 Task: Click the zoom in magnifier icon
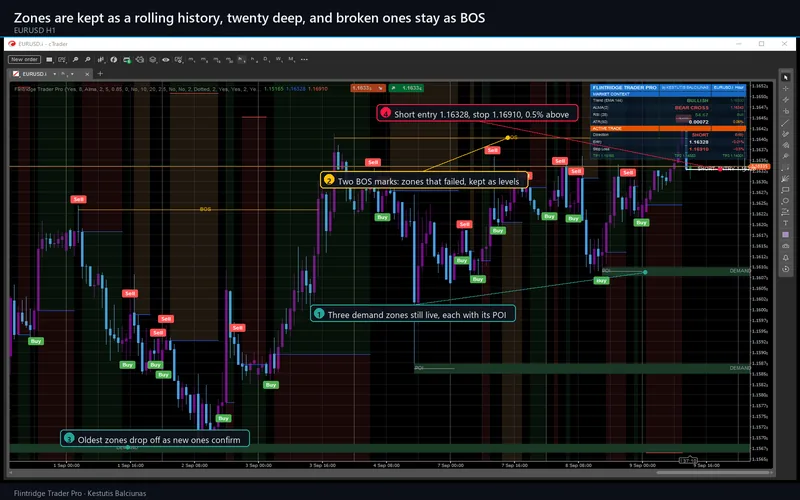click(76, 60)
